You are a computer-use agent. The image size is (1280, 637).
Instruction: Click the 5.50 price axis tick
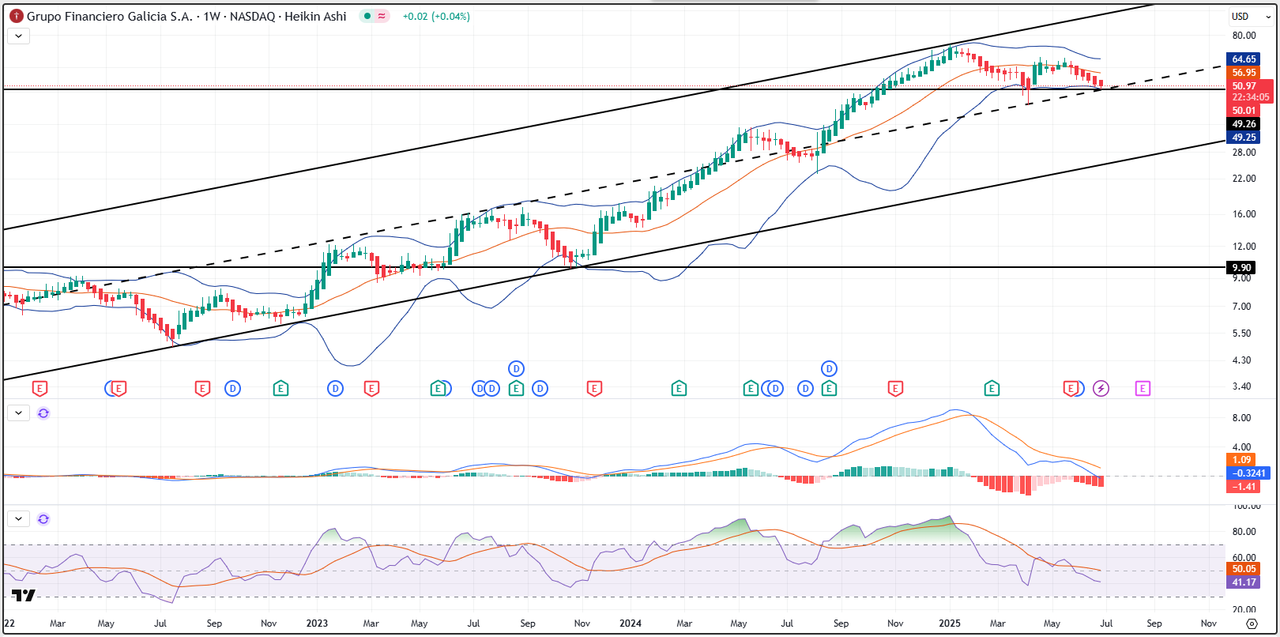(x=1241, y=333)
